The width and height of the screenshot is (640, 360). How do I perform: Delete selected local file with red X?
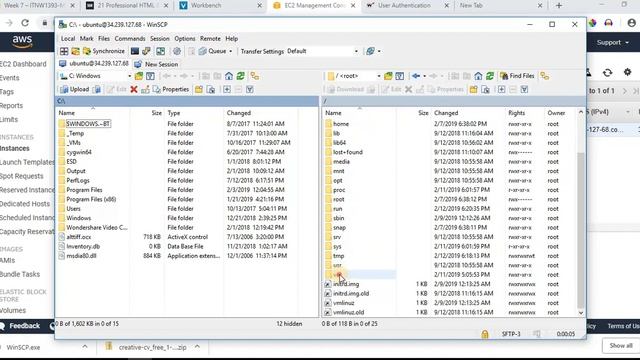pos(133,89)
